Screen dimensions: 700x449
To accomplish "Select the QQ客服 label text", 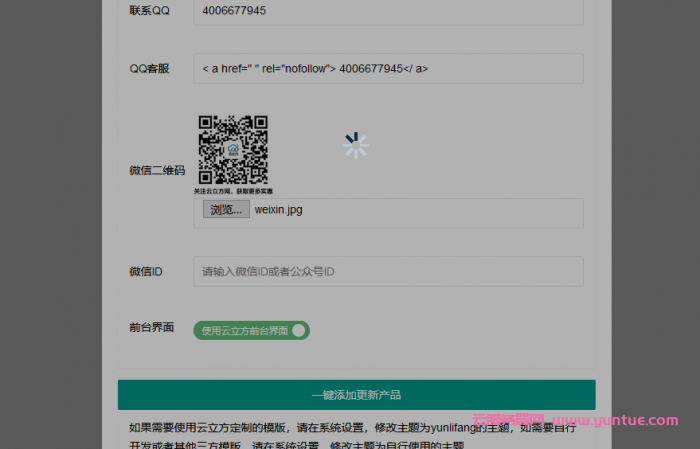I will coord(150,69).
